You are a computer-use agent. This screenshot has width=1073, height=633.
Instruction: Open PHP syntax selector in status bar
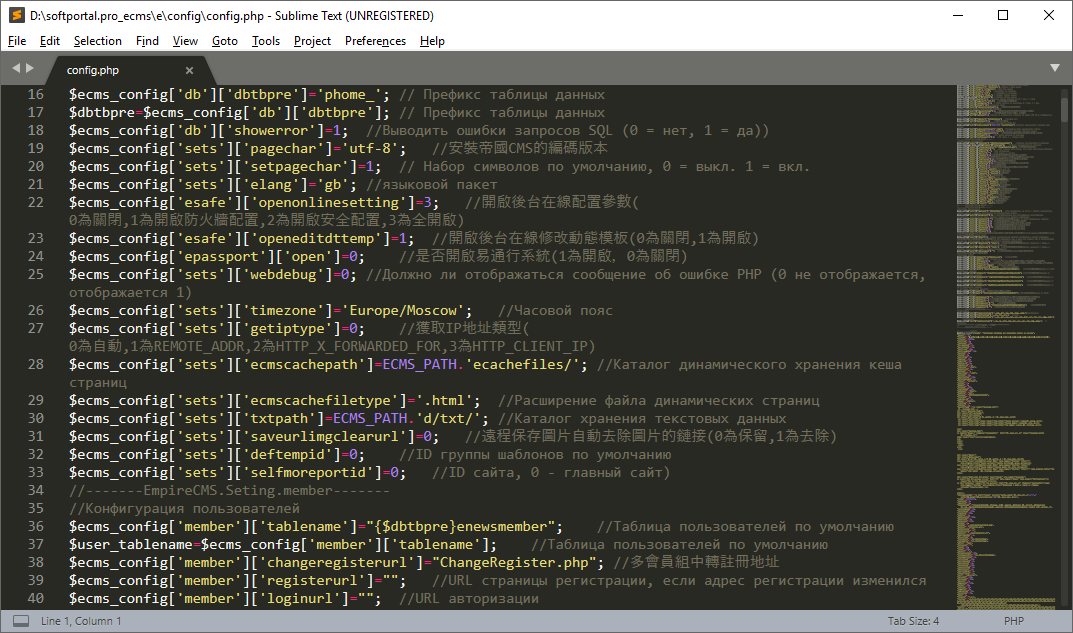1014,621
